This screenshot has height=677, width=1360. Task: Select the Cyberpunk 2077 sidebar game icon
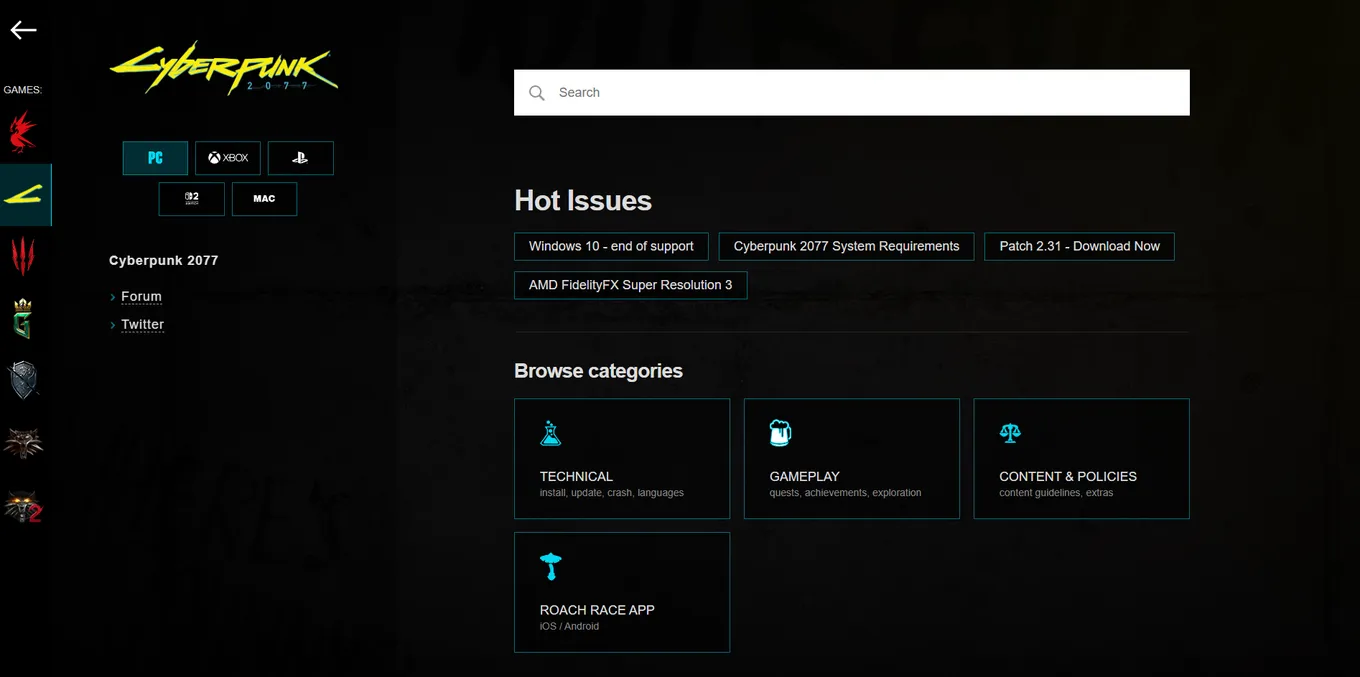(24, 195)
